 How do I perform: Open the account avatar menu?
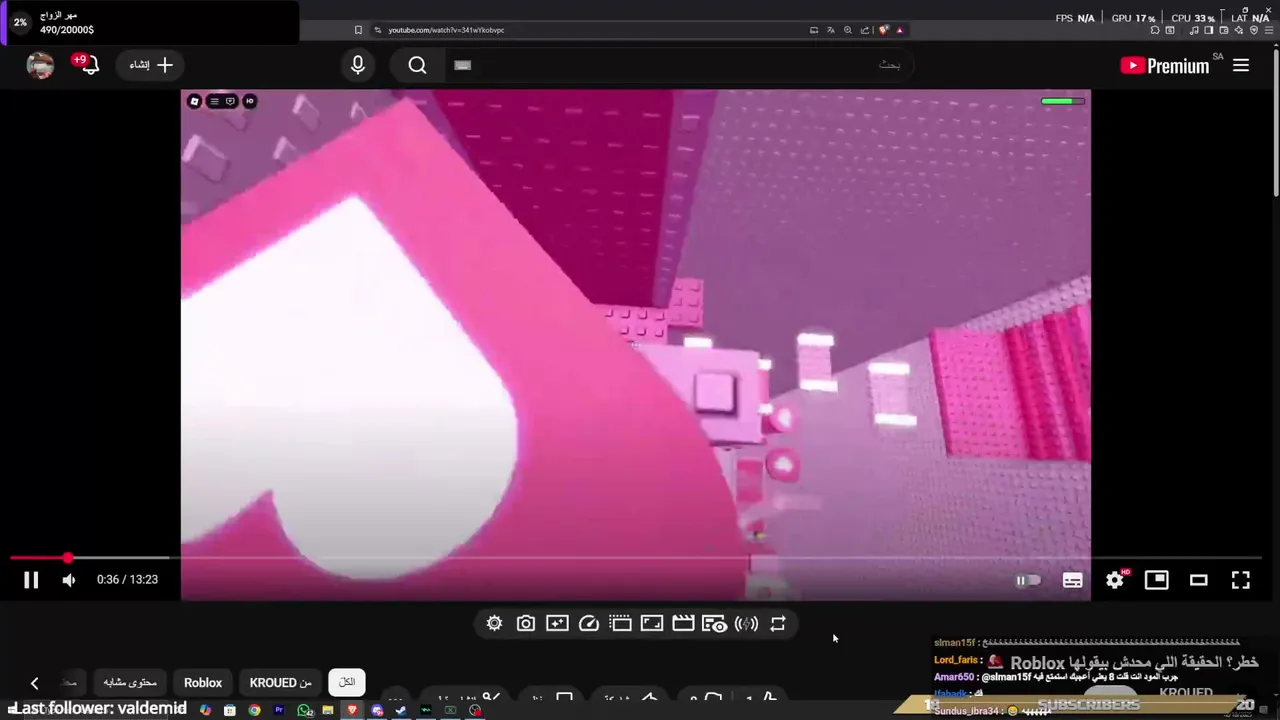[x=40, y=65]
